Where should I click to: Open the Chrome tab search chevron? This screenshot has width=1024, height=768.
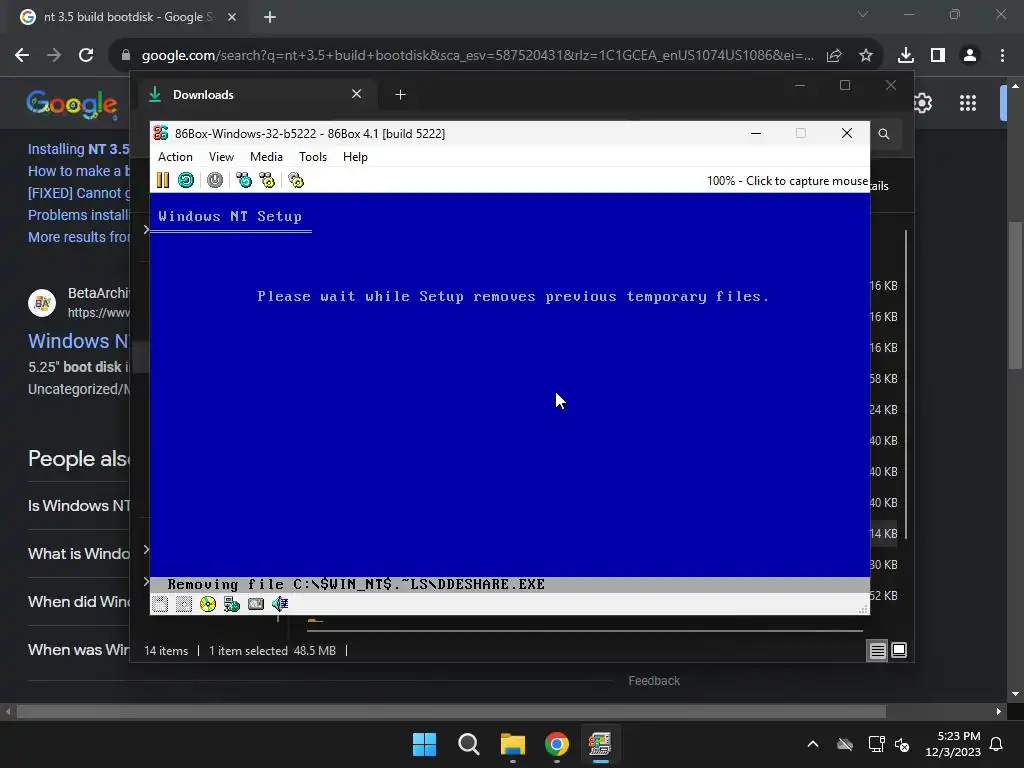(863, 14)
